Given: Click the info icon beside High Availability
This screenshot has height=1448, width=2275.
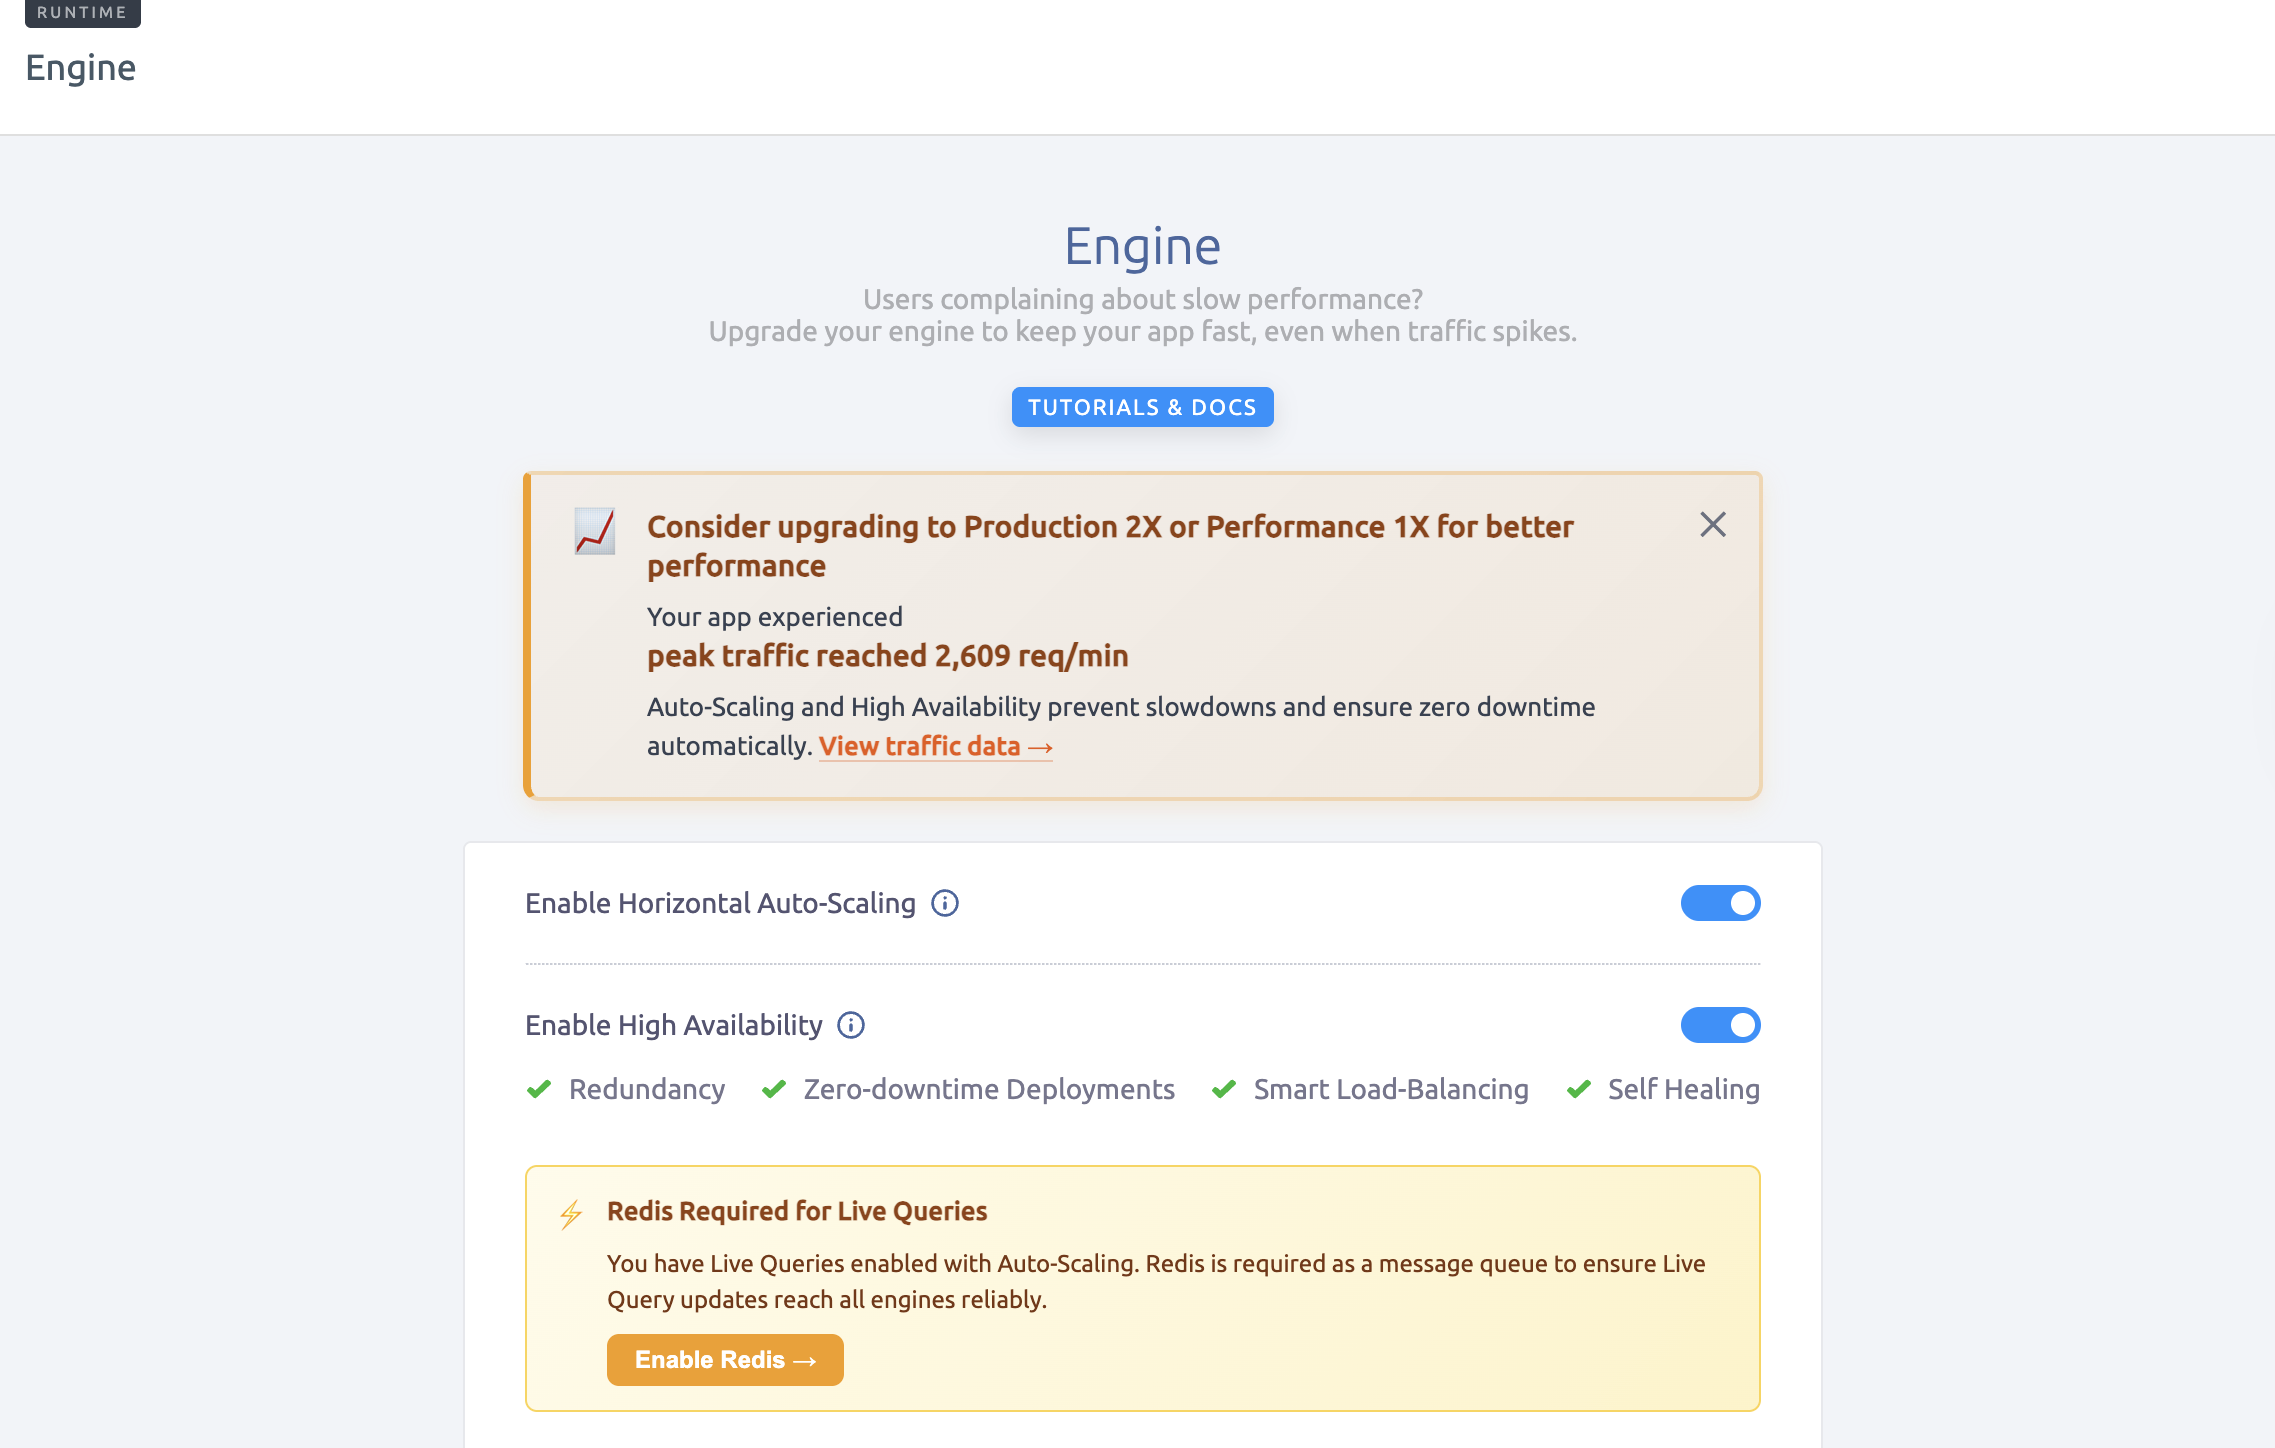Looking at the screenshot, I should pyautogui.click(x=851, y=1026).
